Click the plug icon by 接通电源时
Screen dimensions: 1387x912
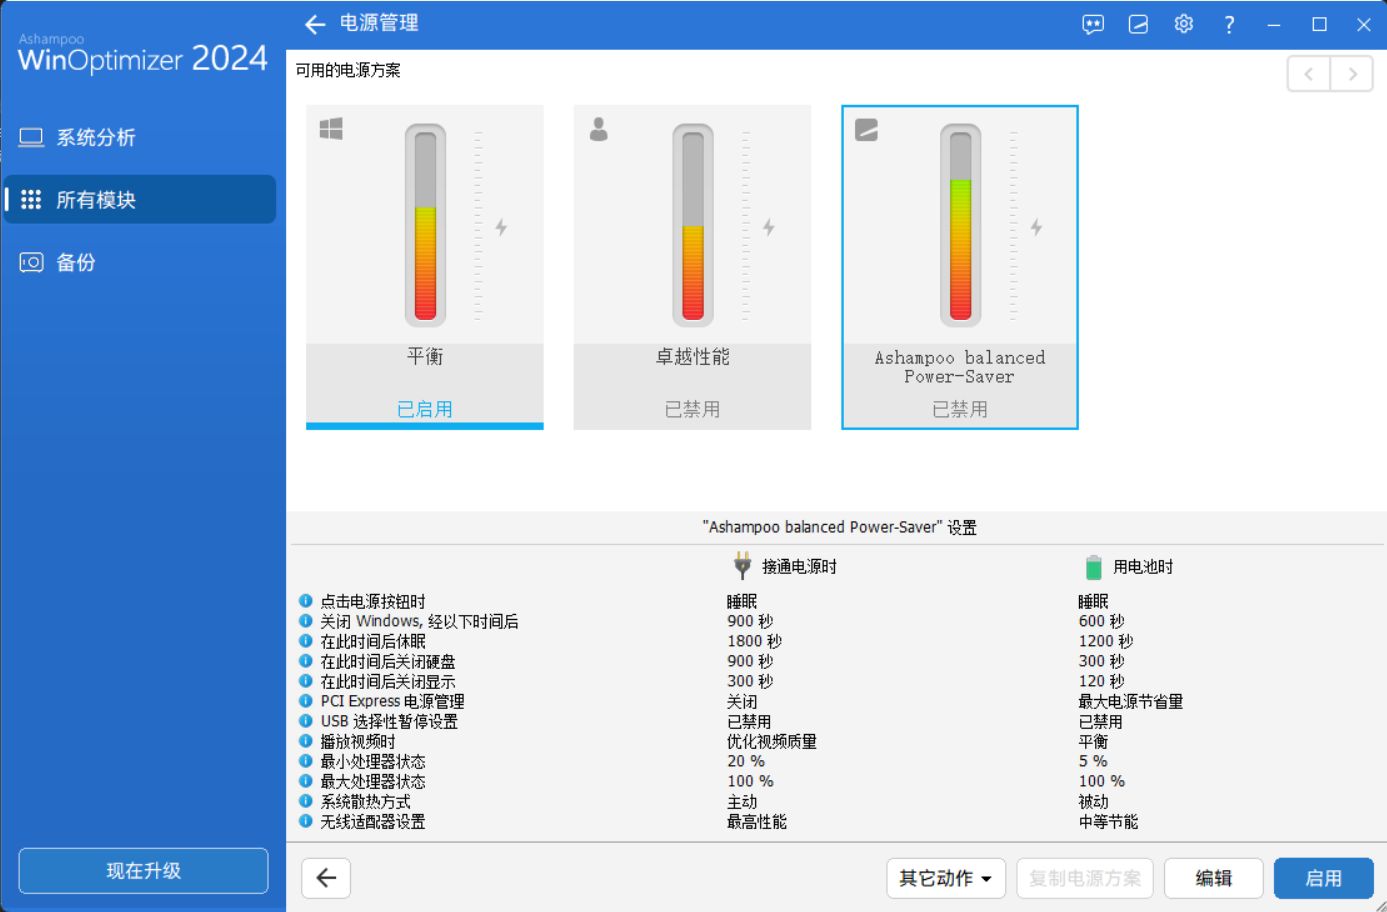pos(742,566)
